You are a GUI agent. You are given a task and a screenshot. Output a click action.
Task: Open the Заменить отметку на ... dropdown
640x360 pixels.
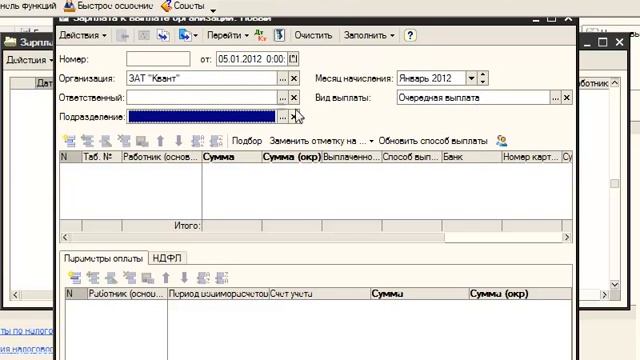322,141
